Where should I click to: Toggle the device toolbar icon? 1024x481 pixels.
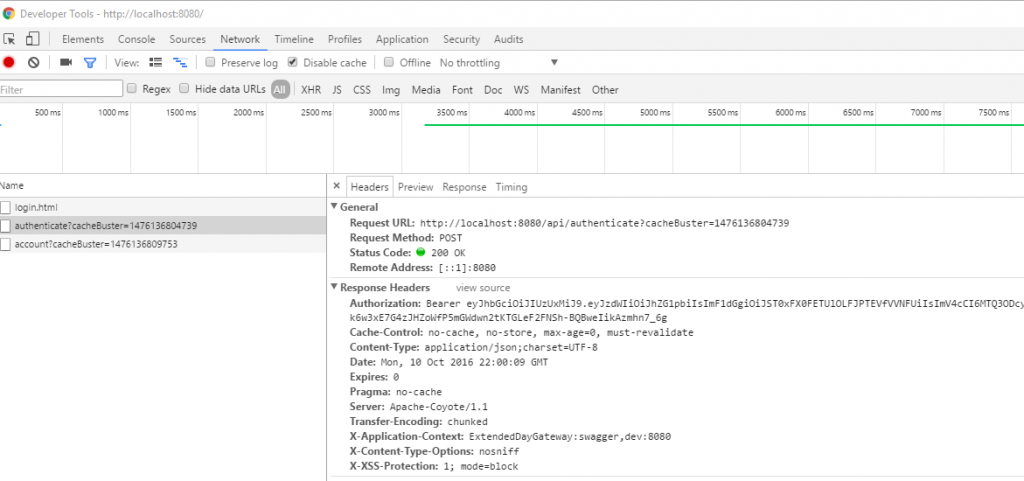33,39
